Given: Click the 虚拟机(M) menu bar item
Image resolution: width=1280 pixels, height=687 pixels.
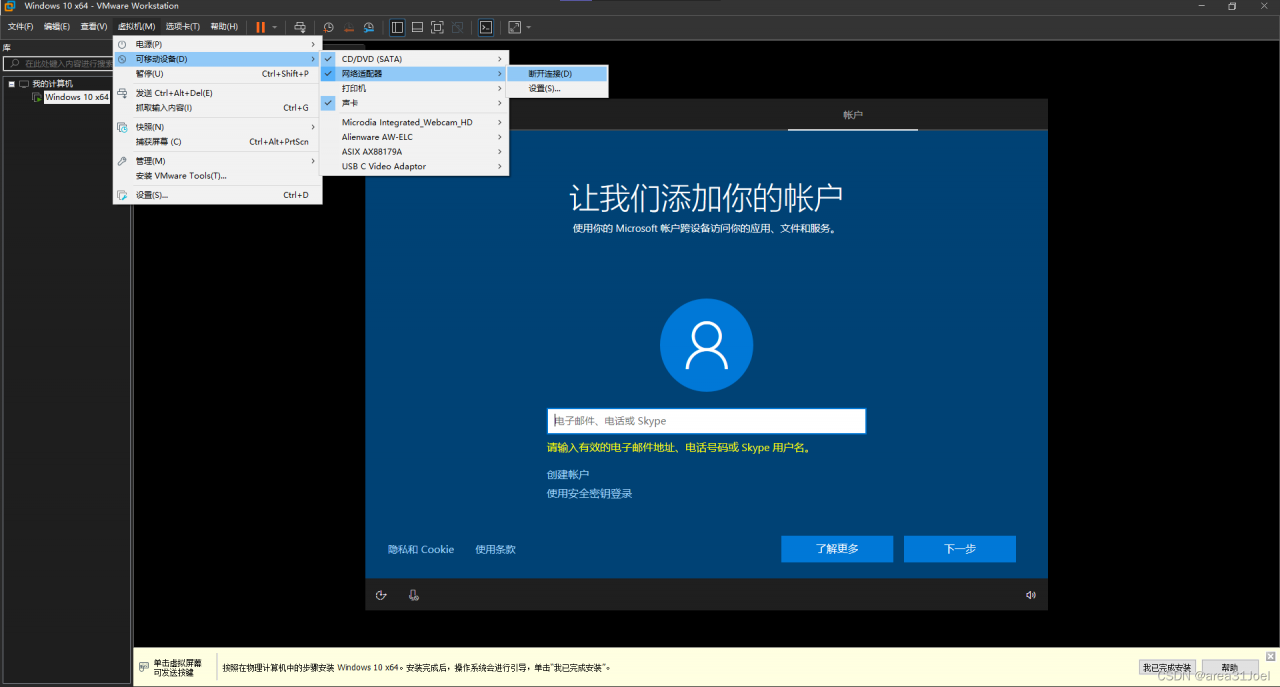Looking at the screenshot, I should point(136,27).
